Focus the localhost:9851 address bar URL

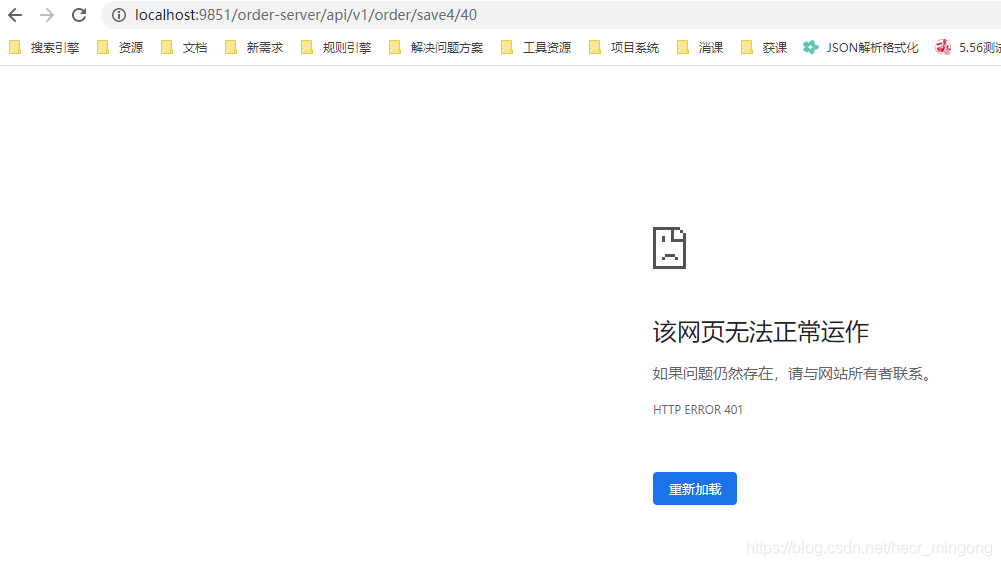click(306, 15)
